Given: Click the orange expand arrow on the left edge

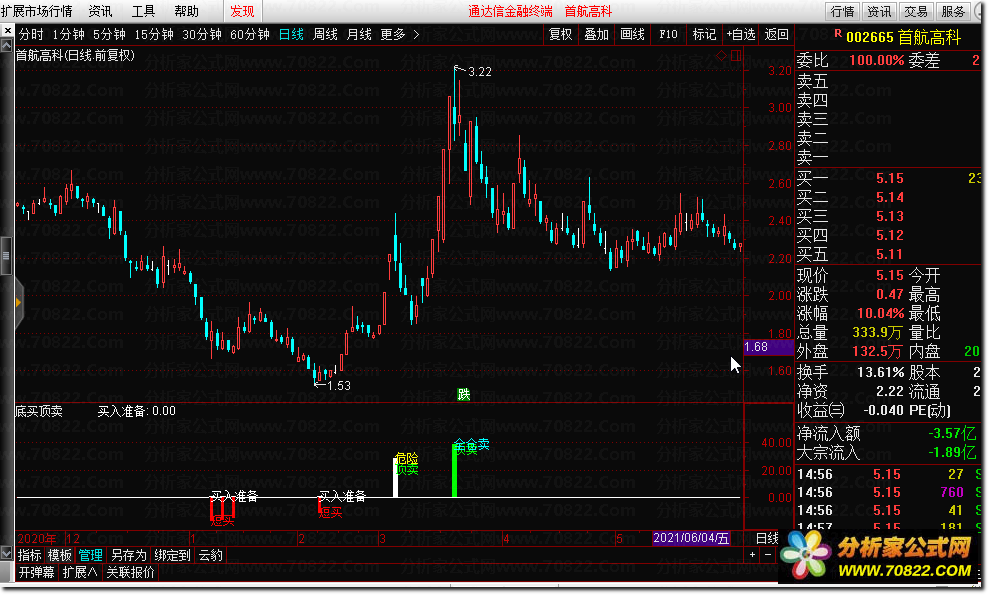Looking at the screenshot, I should click(18, 303).
